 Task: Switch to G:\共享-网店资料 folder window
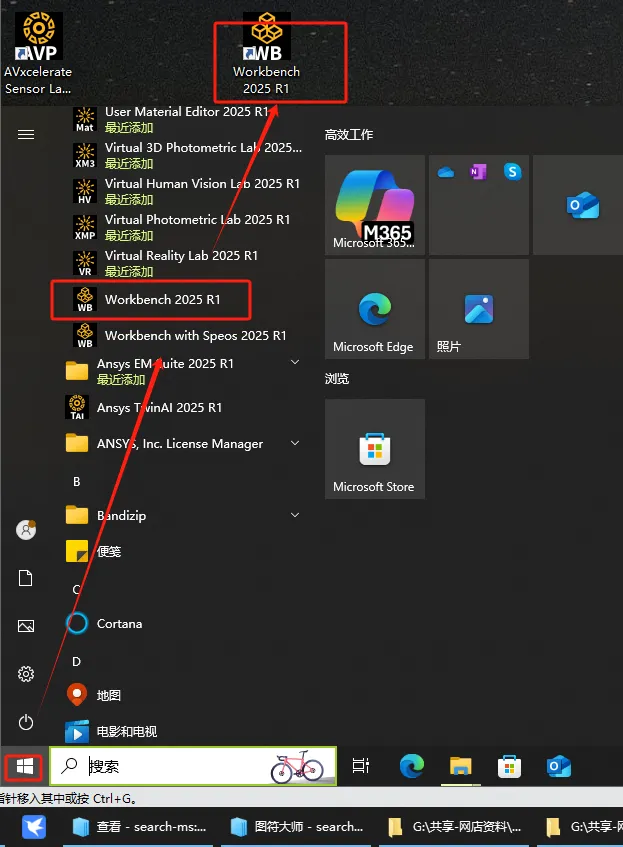tap(455, 826)
